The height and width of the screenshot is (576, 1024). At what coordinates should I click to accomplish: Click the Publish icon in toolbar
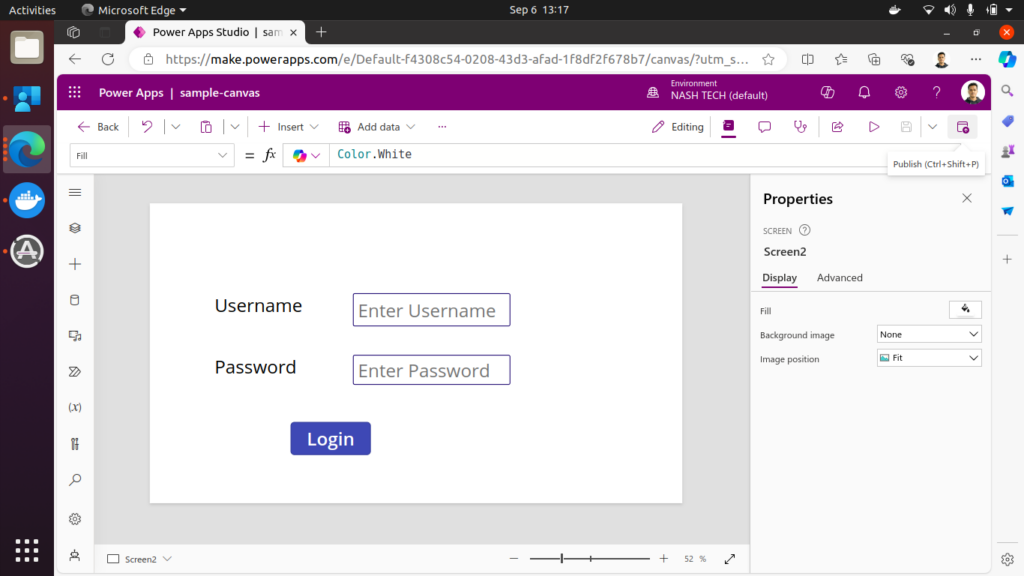pyautogui.click(x=962, y=127)
